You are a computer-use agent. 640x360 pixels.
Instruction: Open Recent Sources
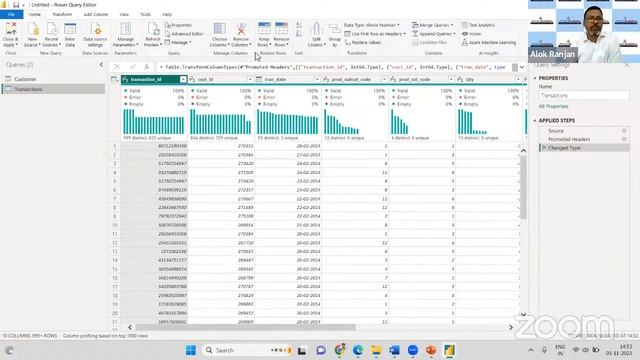51,35
